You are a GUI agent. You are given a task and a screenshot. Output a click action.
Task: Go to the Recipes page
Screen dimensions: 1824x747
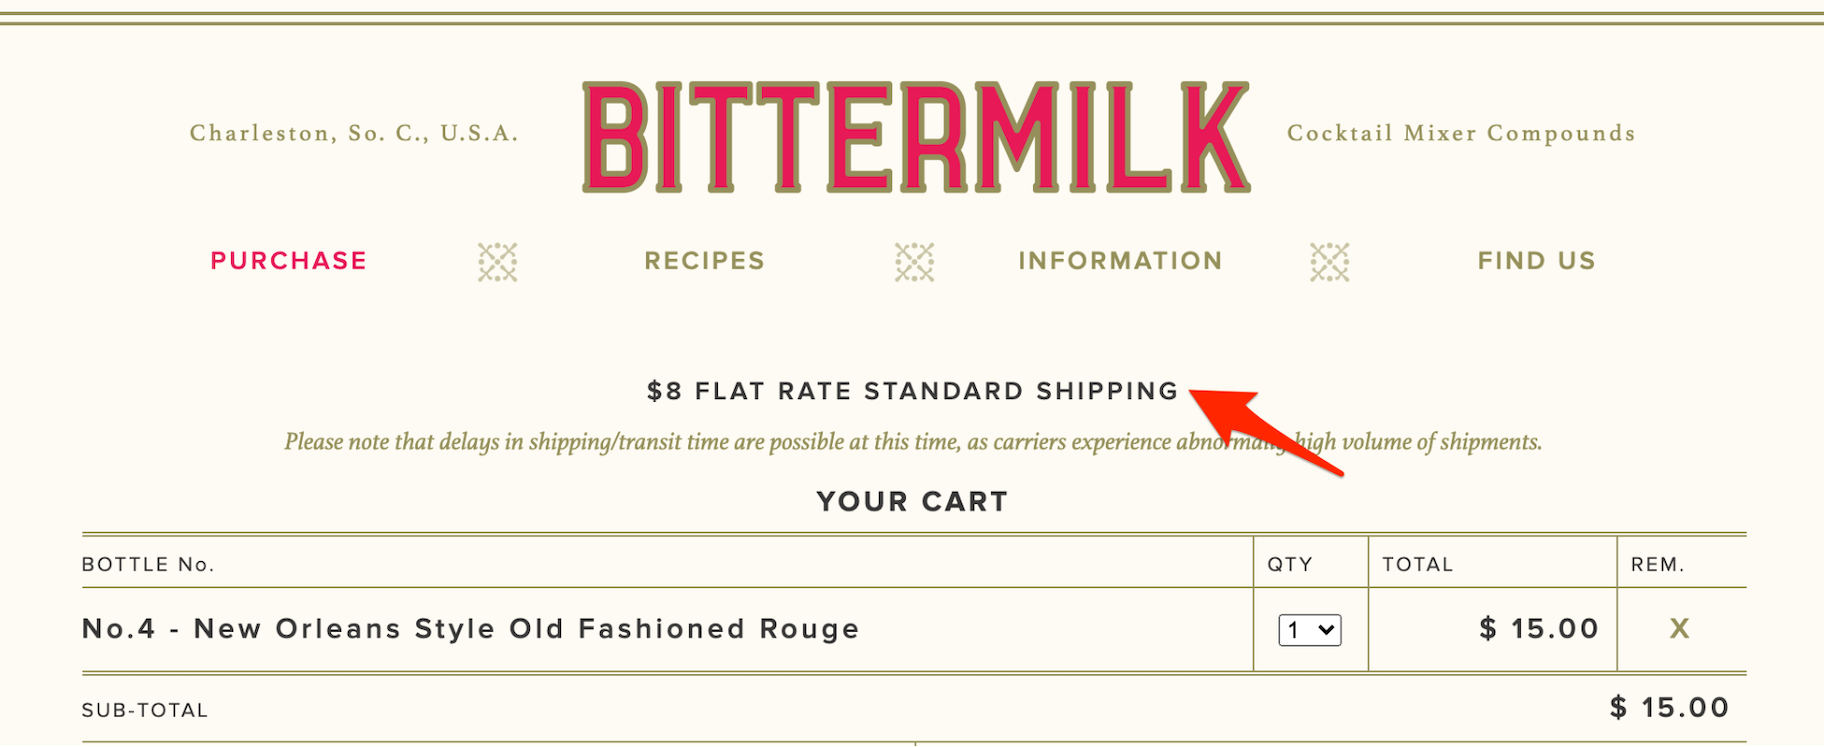[x=704, y=261]
